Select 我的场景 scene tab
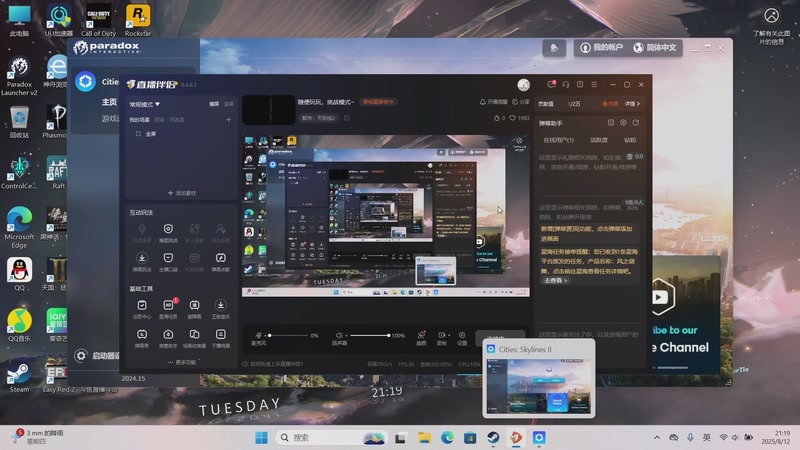 coord(139,120)
